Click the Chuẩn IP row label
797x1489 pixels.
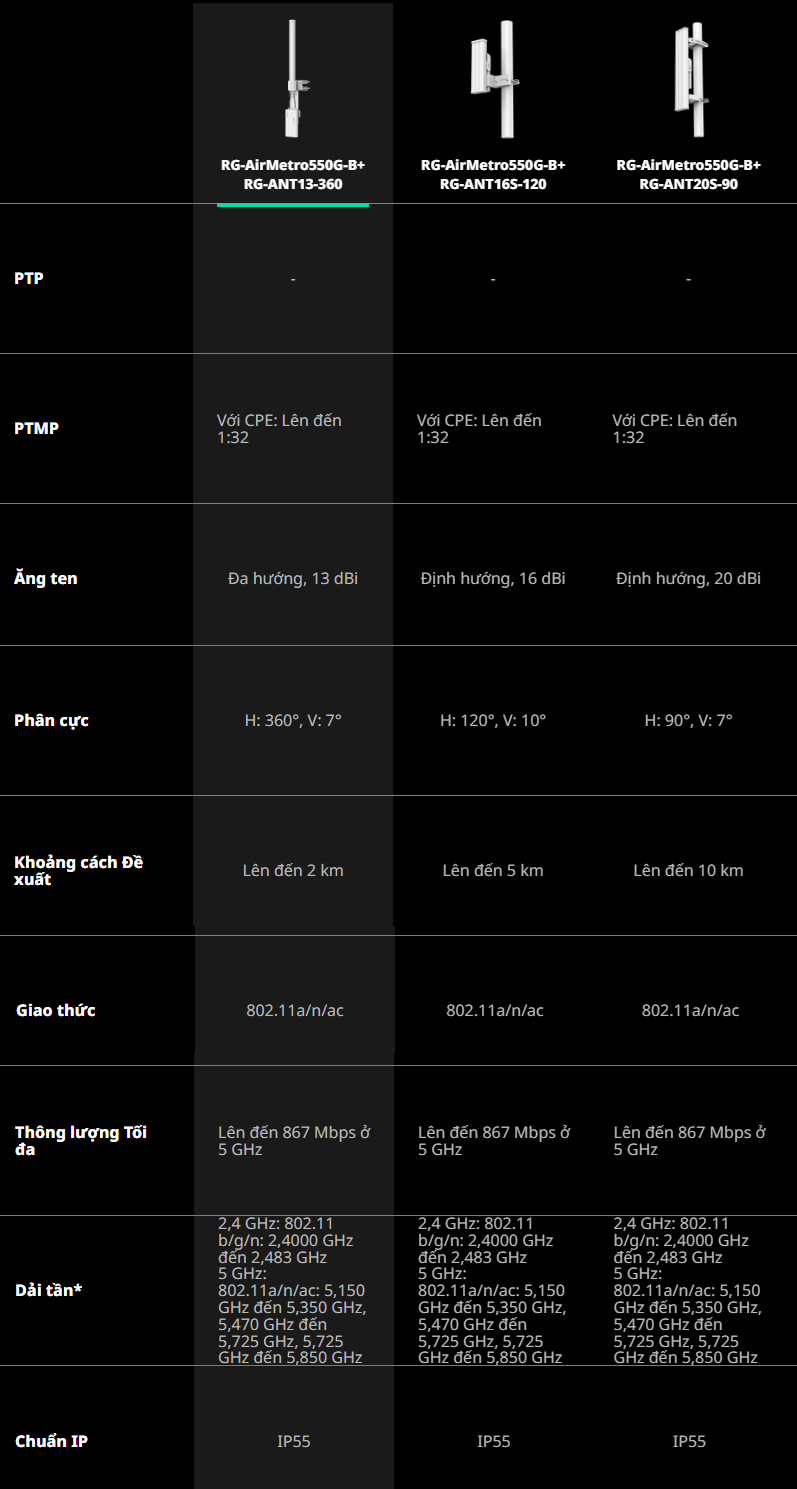51,1441
